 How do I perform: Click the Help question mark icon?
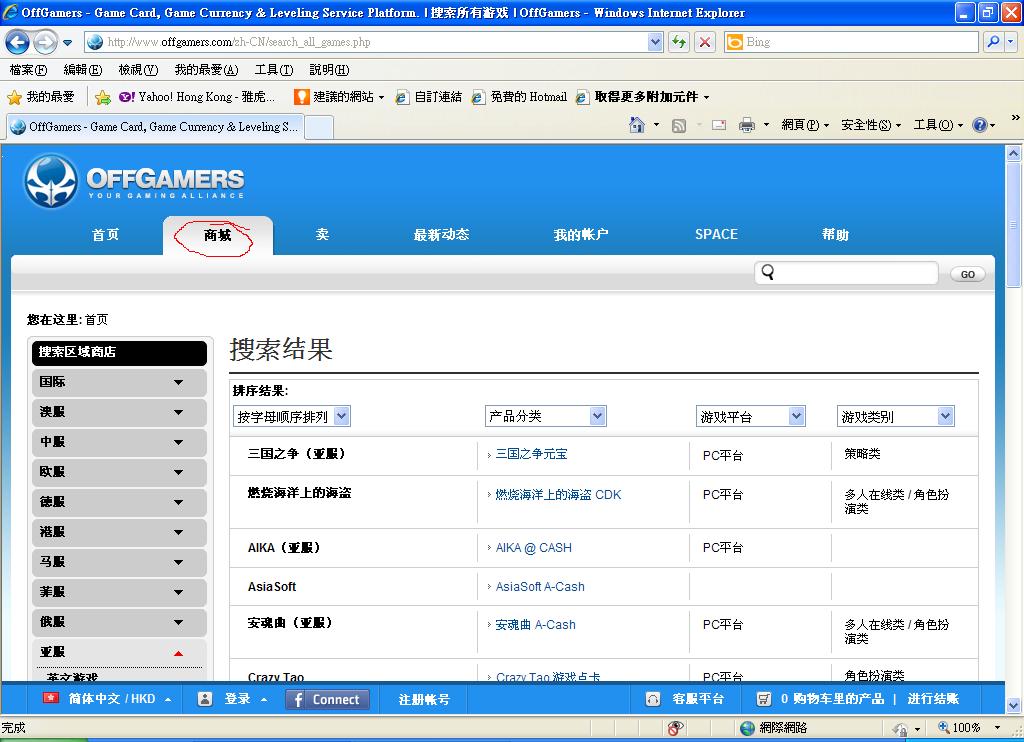click(980, 125)
